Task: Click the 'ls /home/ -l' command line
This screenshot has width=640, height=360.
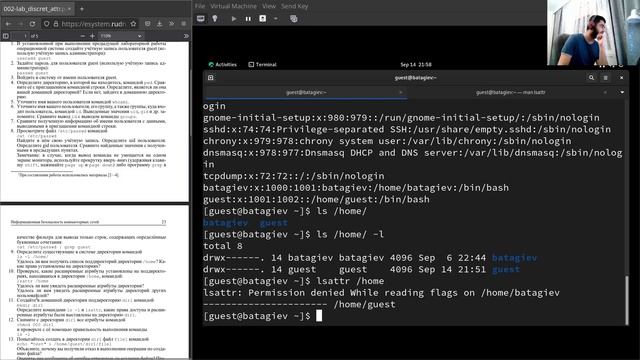Action: tap(293, 234)
